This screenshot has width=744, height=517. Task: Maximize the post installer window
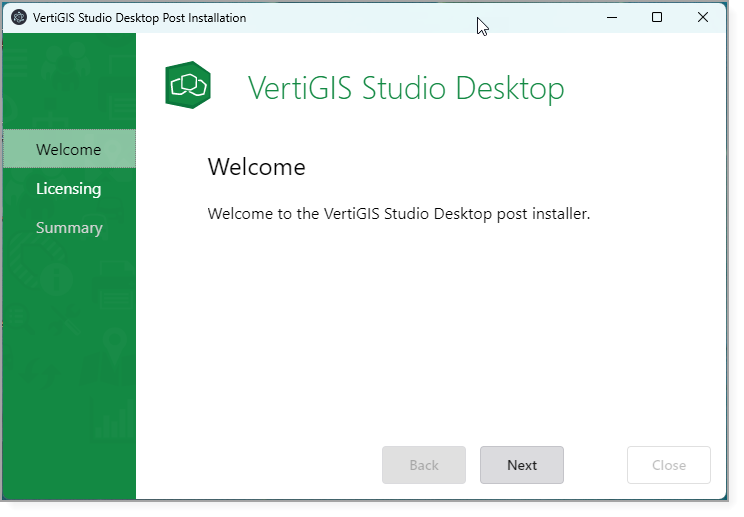pyautogui.click(x=657, y=18)
